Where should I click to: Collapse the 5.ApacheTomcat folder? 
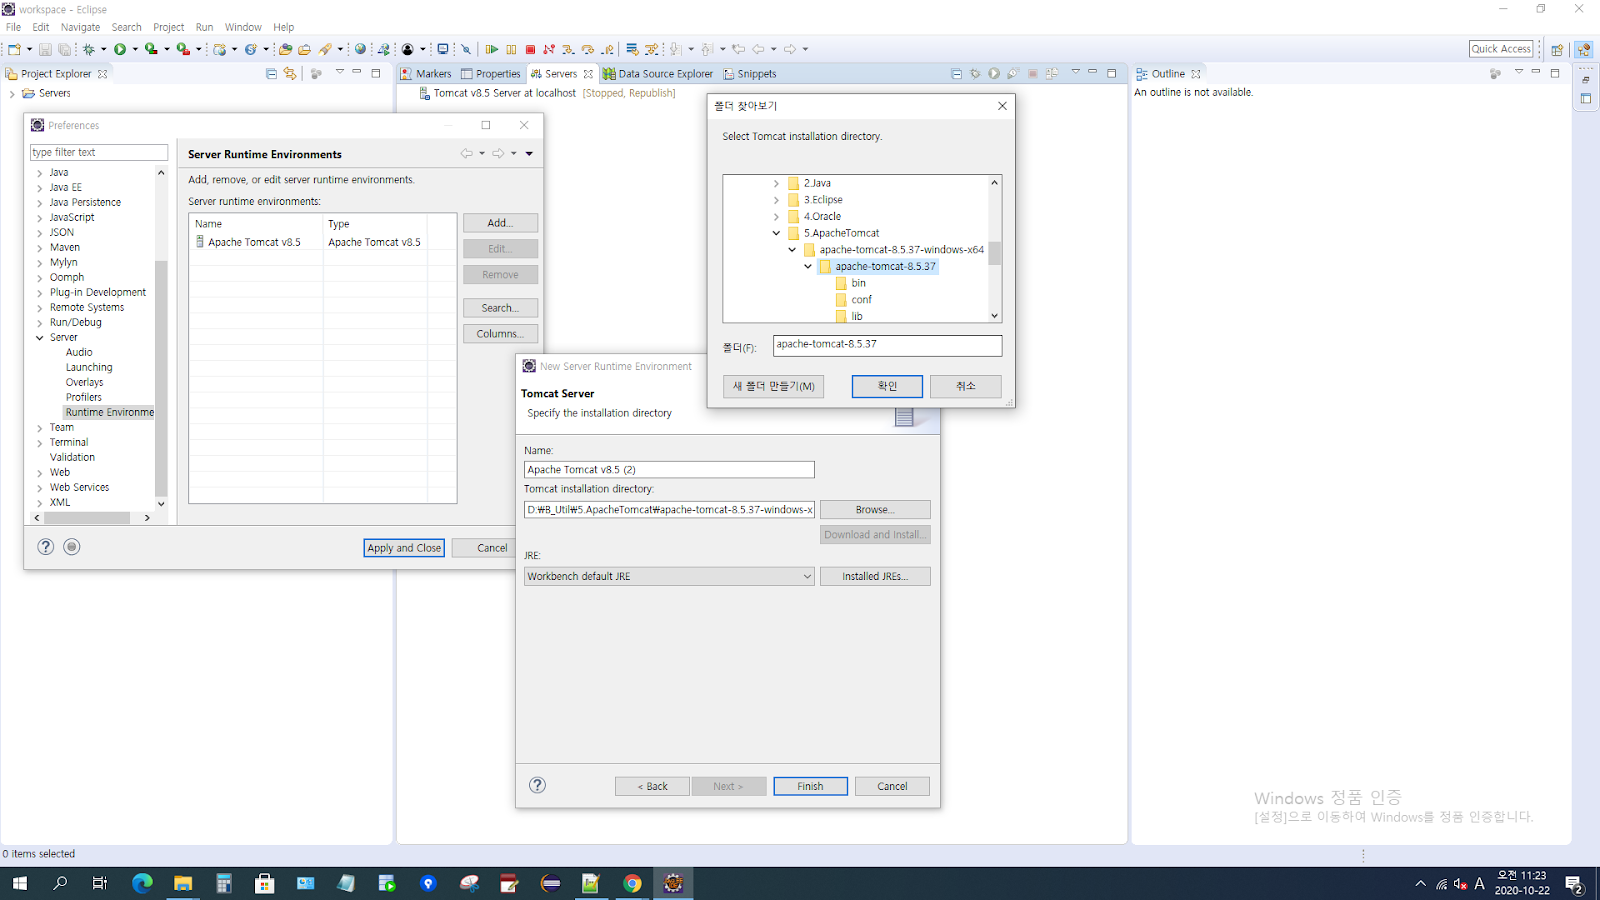776,234
